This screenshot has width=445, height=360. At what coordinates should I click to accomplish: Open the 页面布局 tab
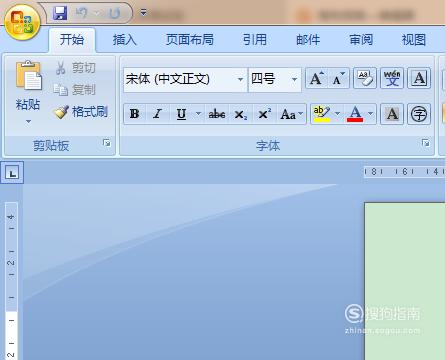point(190,40)
